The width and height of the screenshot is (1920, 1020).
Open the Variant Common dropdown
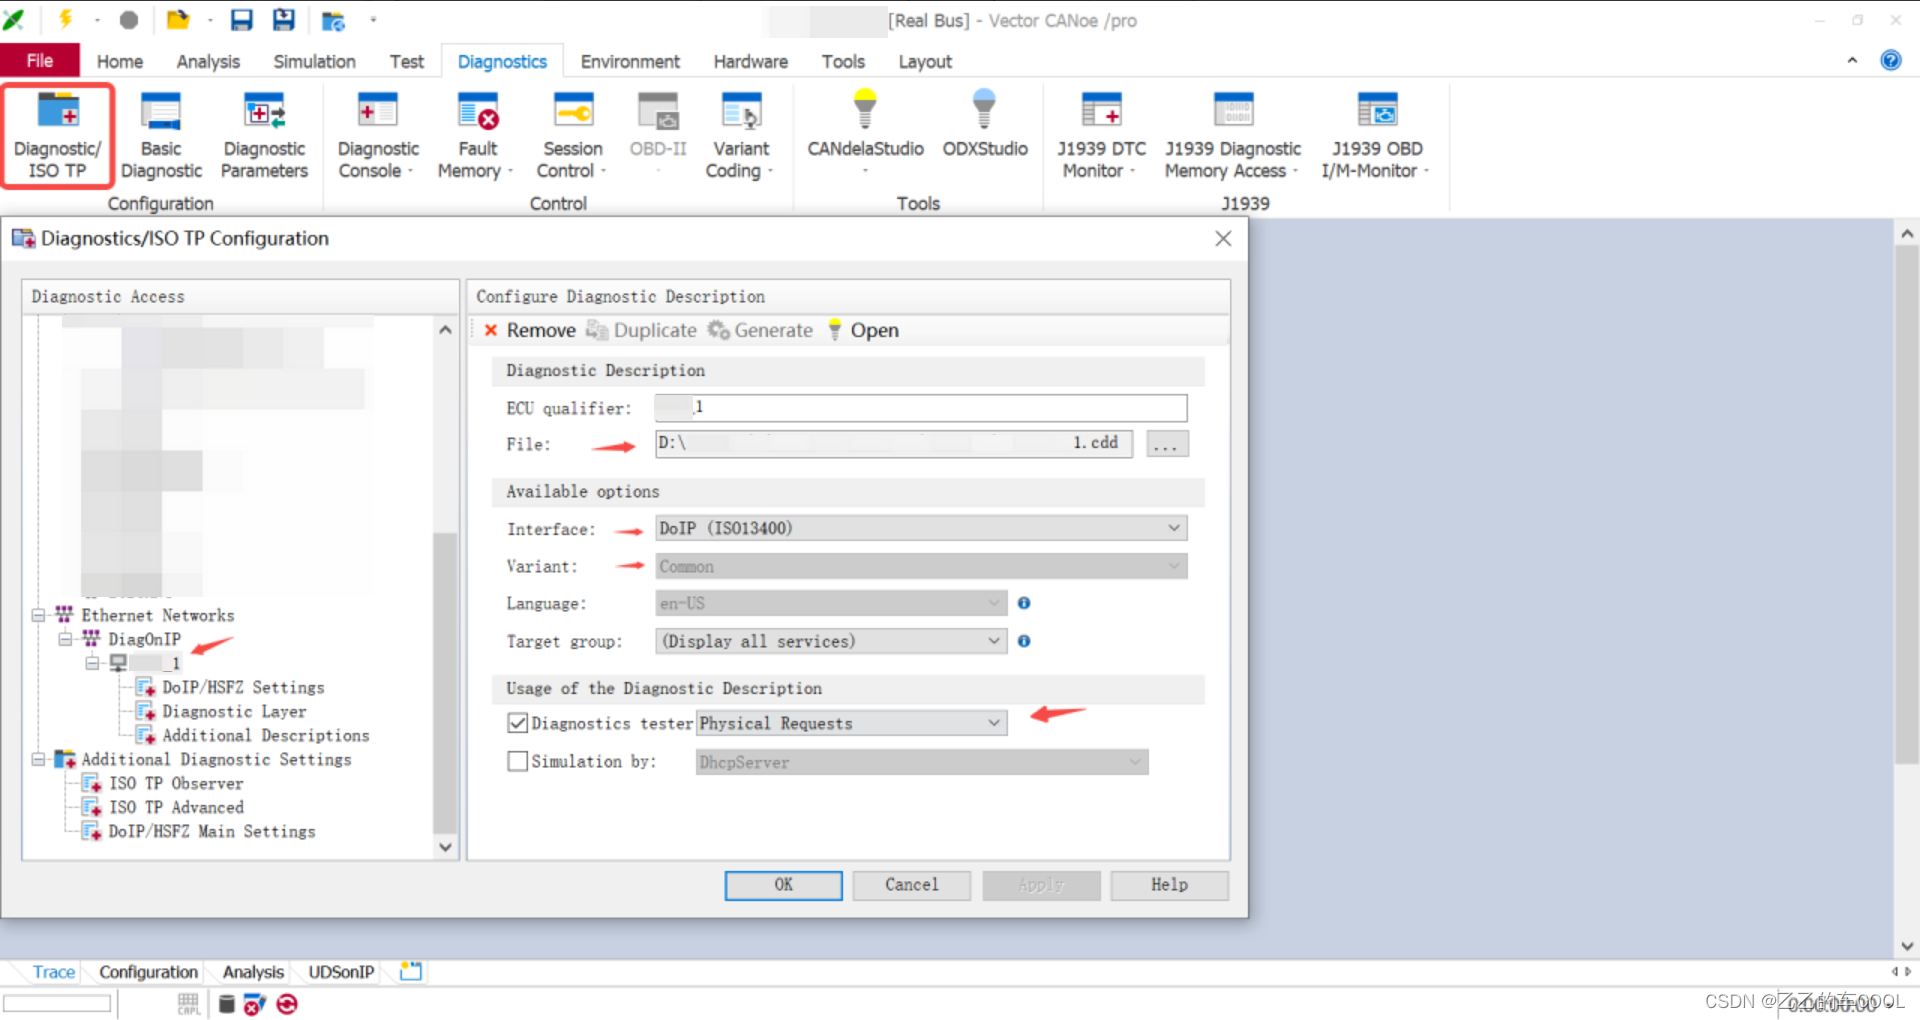point(921,566)
